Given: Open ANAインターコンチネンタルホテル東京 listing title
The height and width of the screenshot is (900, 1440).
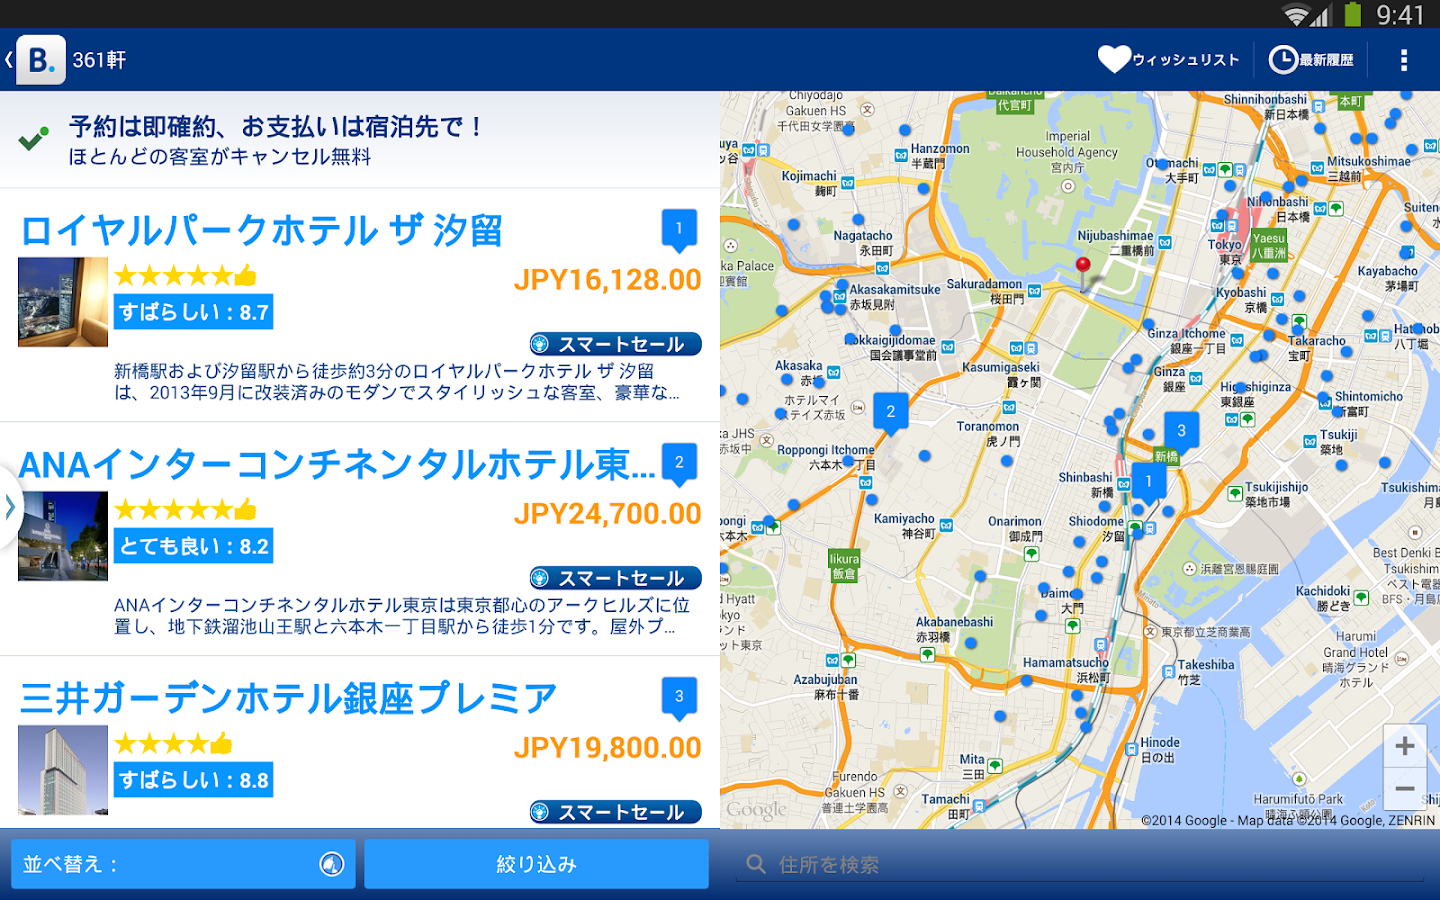Looking at the screenshot, I should [x=338, y=465].
